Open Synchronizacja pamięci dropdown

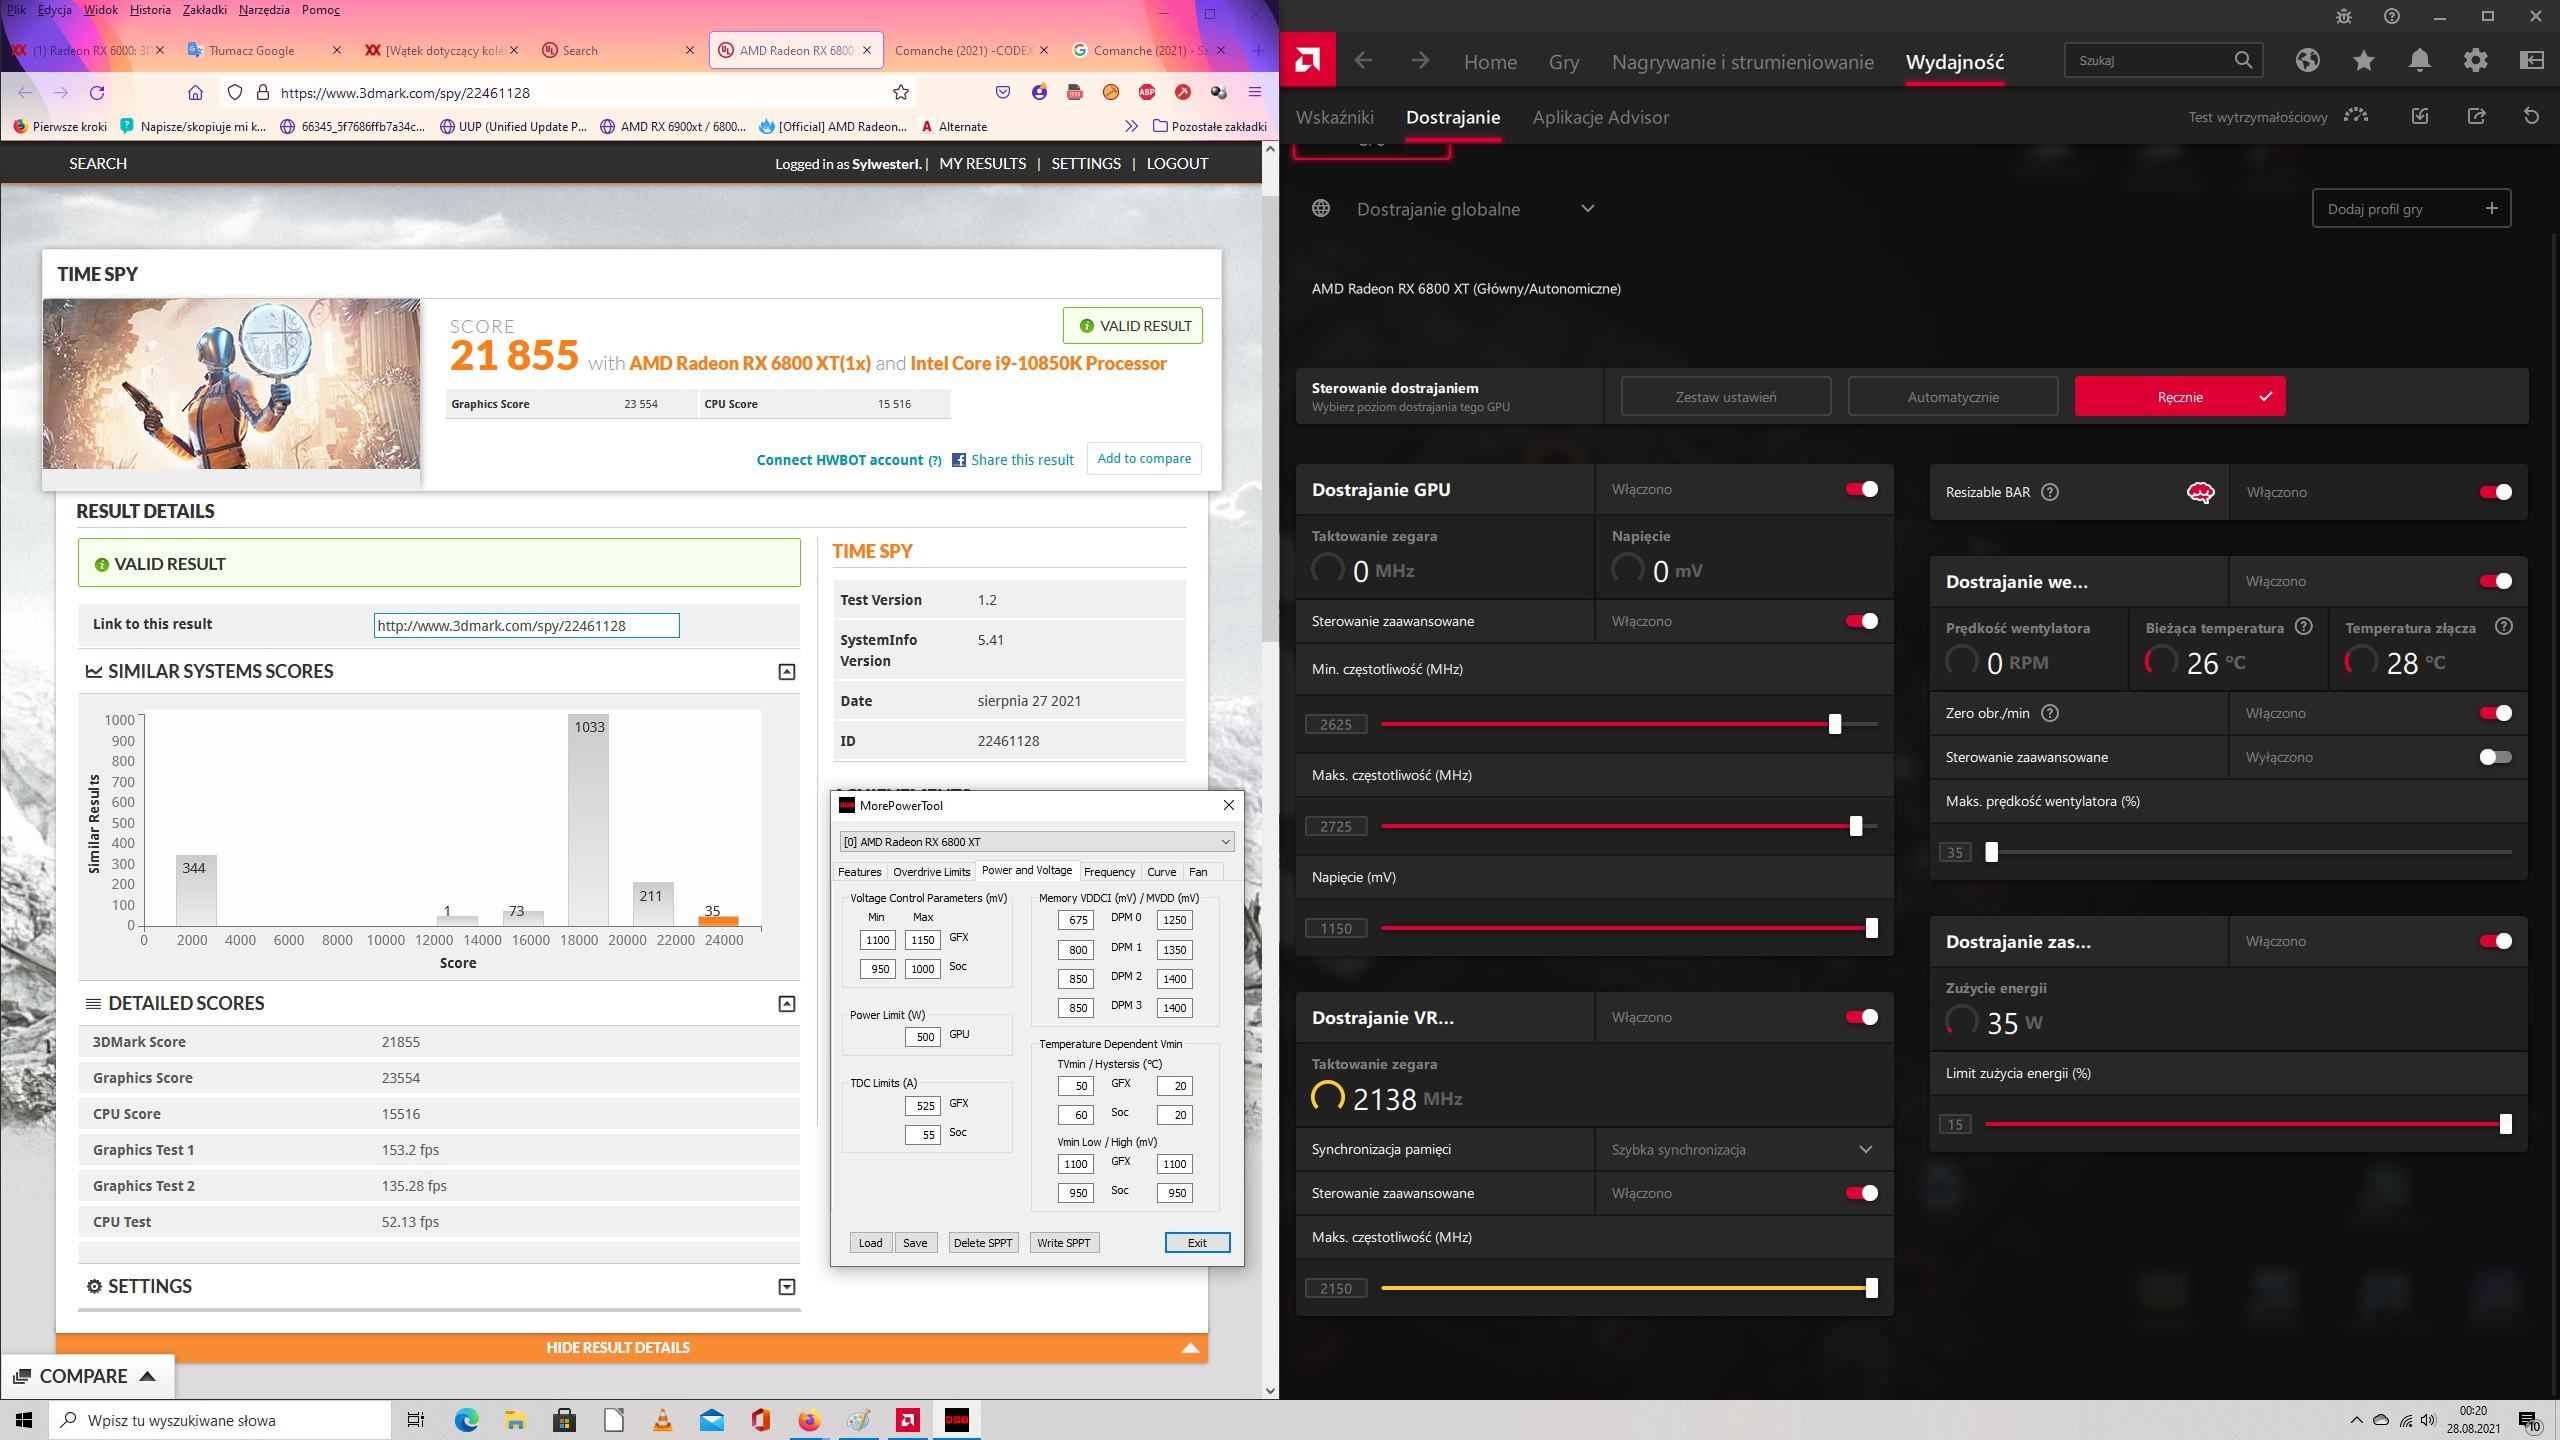pyautogui.click(x=1741, y=1150)
